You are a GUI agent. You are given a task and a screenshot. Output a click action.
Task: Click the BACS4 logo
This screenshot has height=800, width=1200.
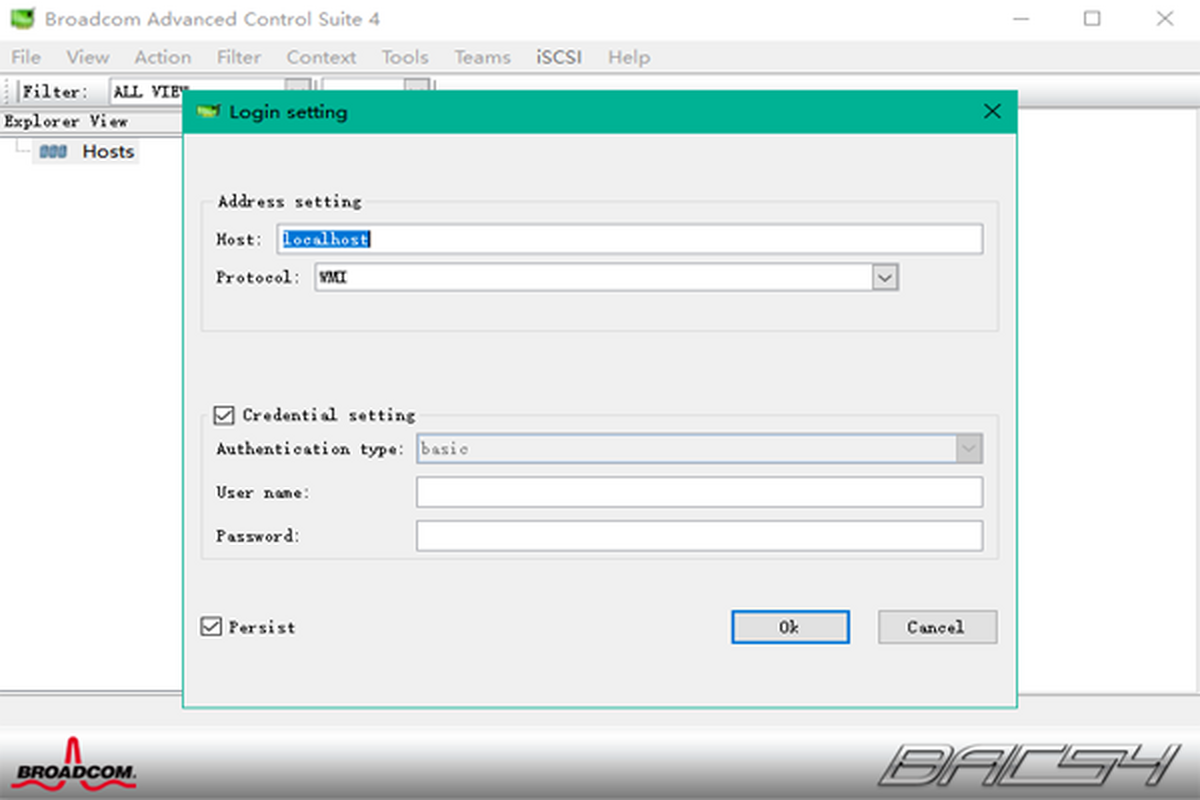click(x=1030, y=765)
